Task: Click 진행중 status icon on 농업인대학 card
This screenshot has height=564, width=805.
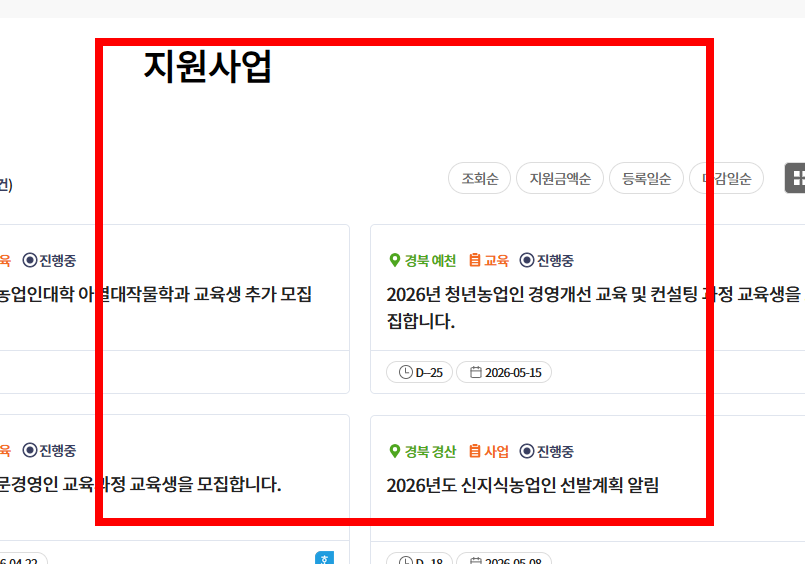Action: click(x=30, y=260)
